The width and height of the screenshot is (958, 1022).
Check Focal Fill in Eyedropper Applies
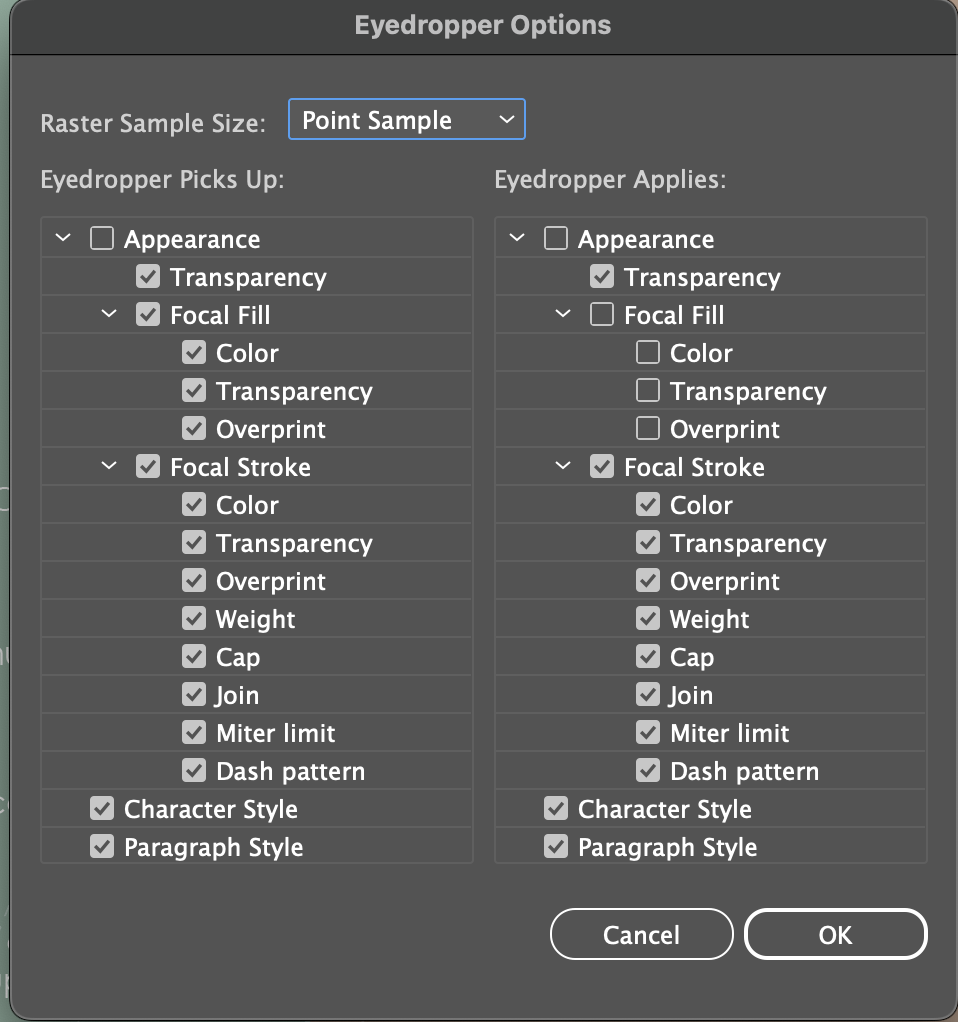(602, 315)
